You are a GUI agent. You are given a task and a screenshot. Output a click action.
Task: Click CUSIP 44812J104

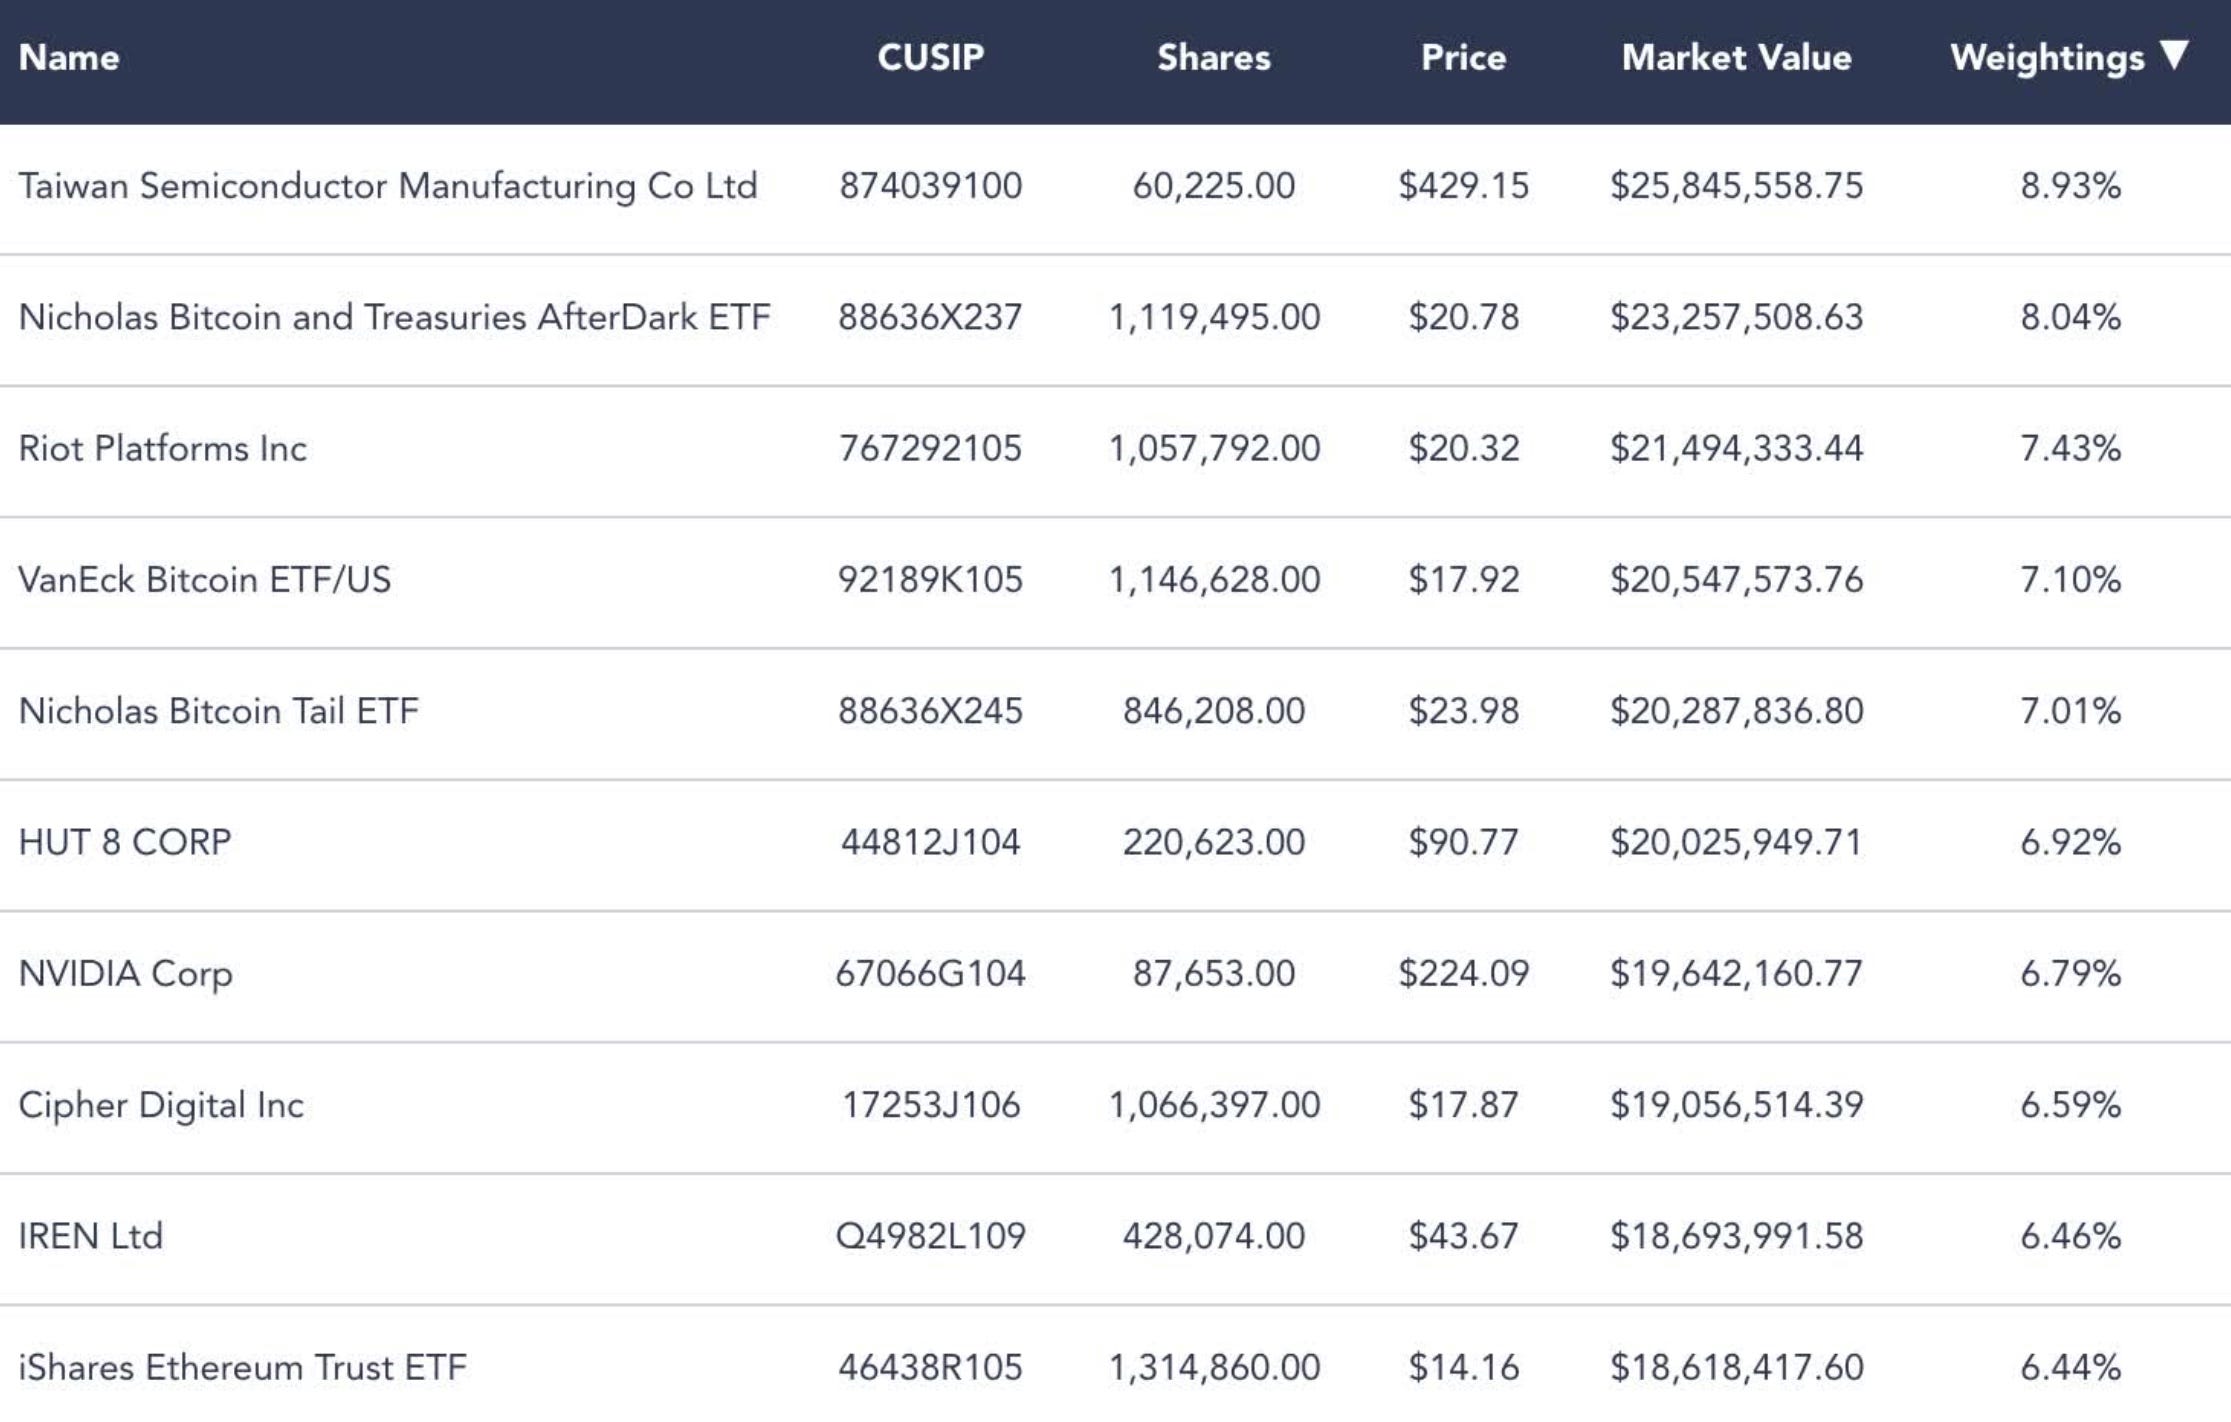tap(930, 842)
